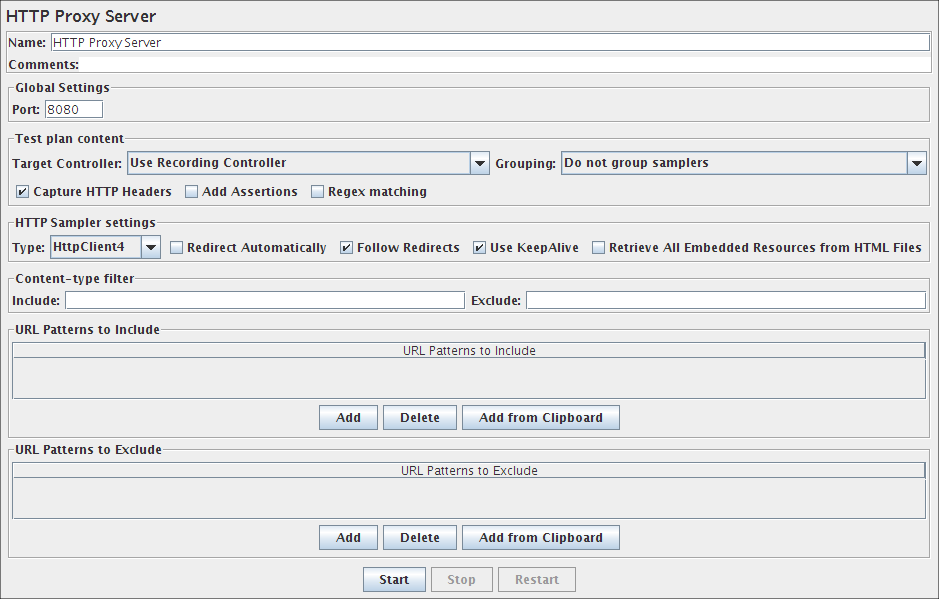Open the Target Controller dropdown
The height and width of the screenshot is (599, 939).
pos(478,163)
